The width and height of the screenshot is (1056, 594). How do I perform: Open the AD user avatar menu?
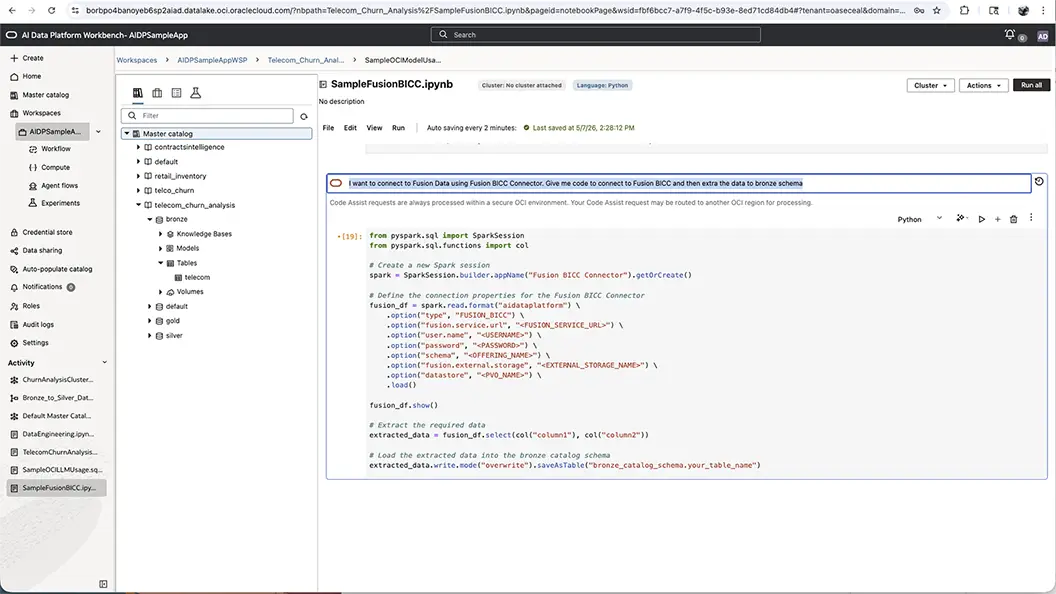[1042, 36]
